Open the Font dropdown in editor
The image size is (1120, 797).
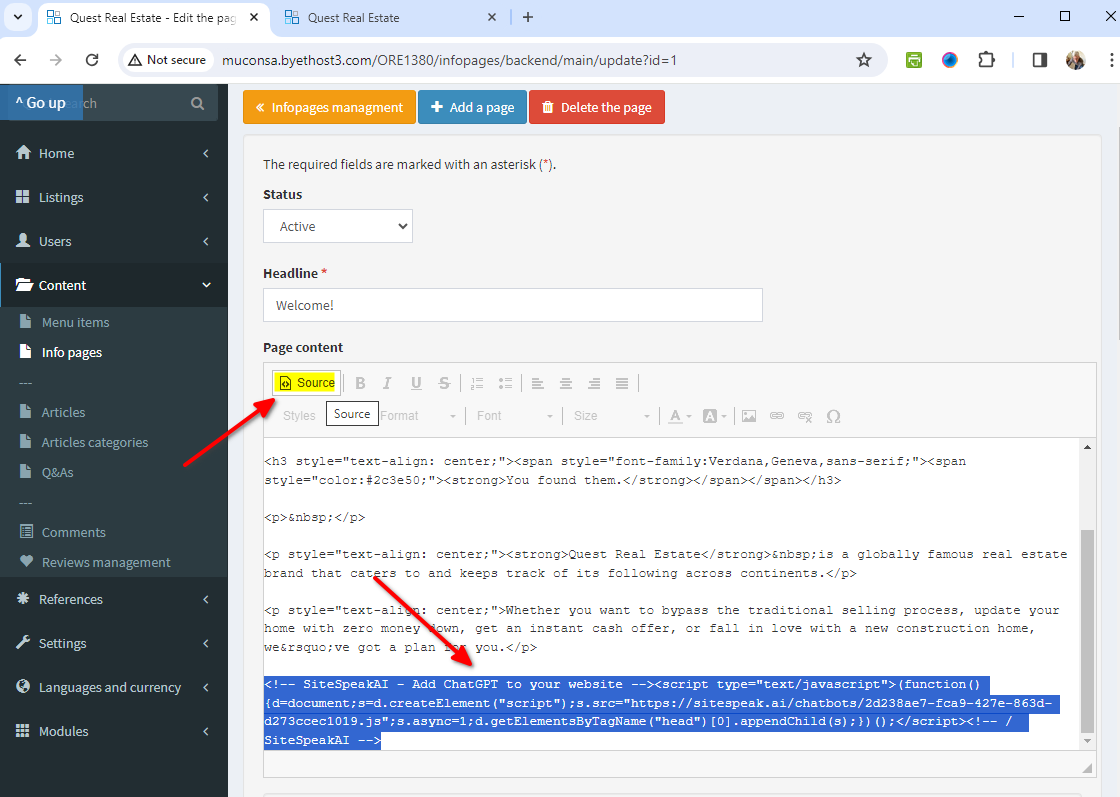click(x=514, y=416)
